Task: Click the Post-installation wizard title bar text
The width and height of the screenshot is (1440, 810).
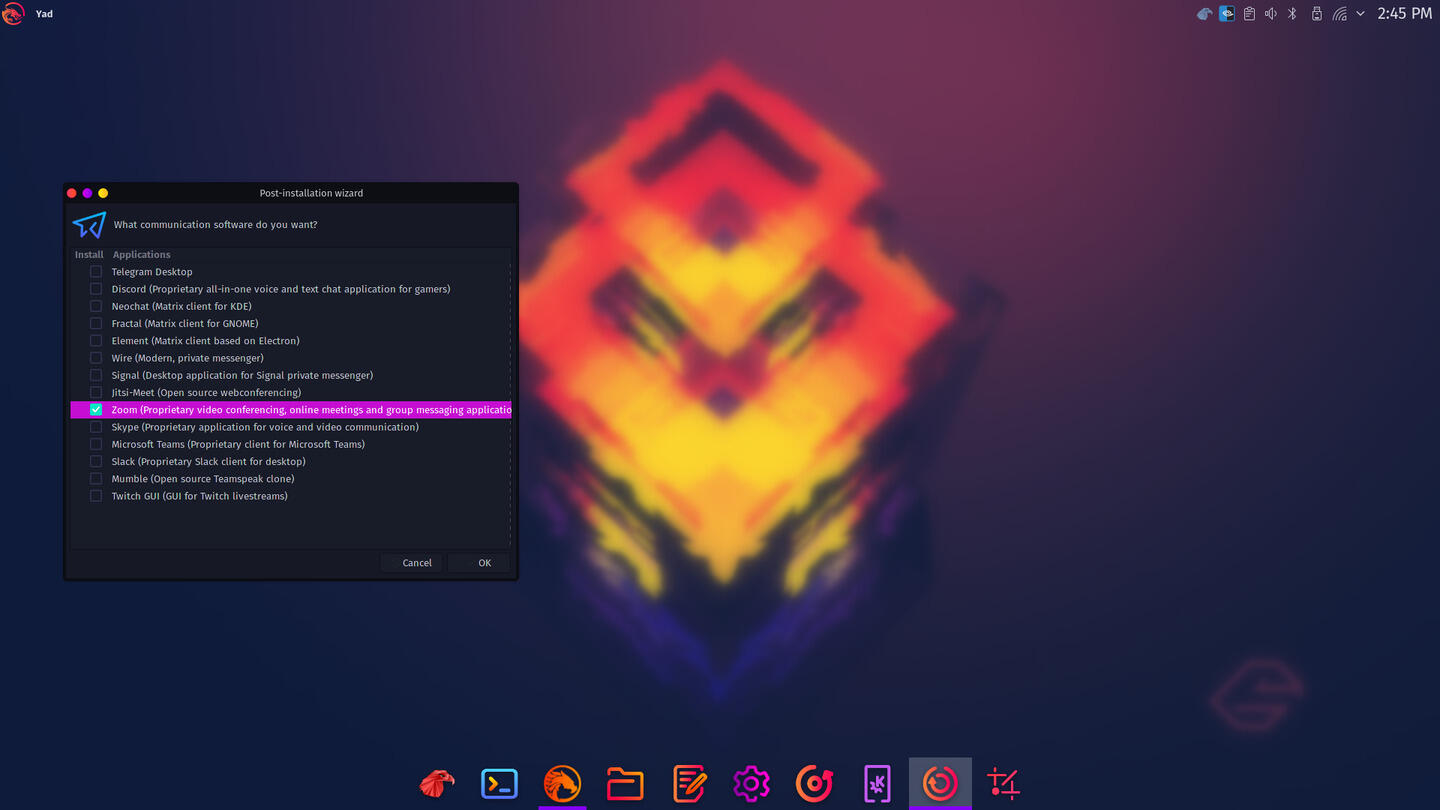Action: point(311,193)
